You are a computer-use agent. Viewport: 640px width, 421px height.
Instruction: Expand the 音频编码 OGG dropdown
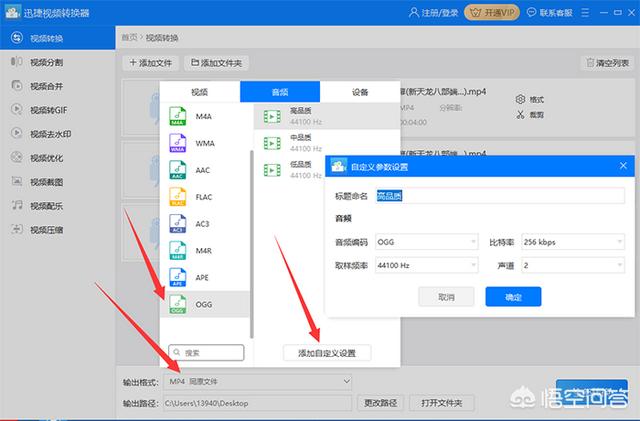[x=427, y=242]
